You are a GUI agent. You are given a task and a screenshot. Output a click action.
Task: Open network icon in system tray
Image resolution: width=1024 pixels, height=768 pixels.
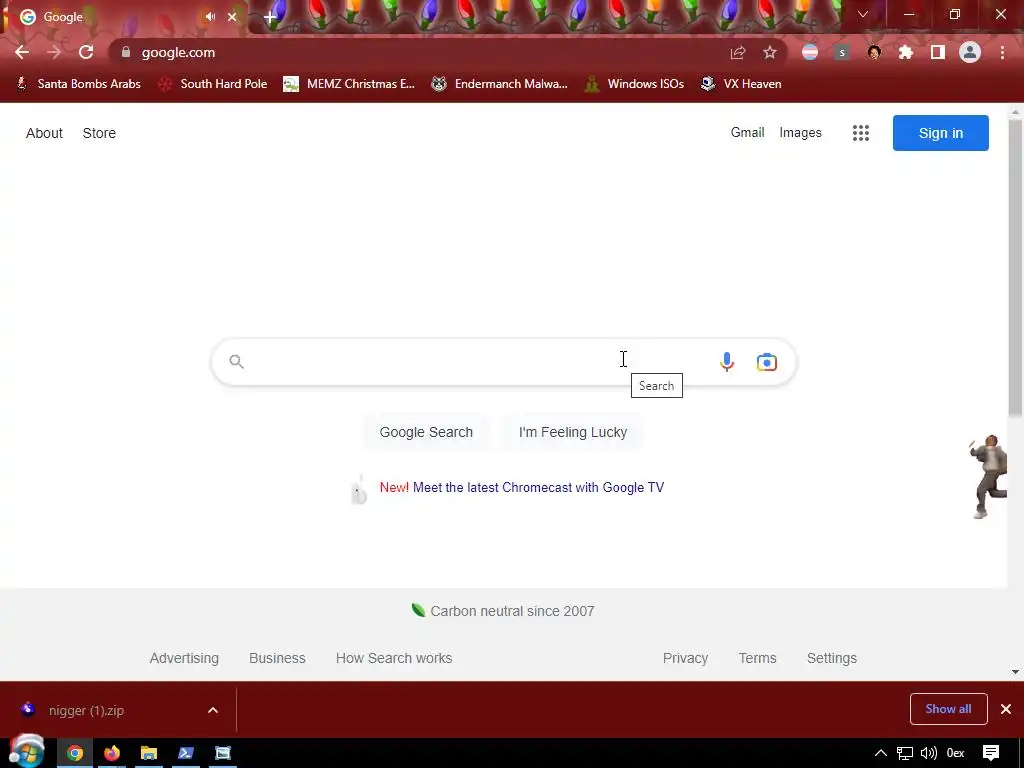904,754
